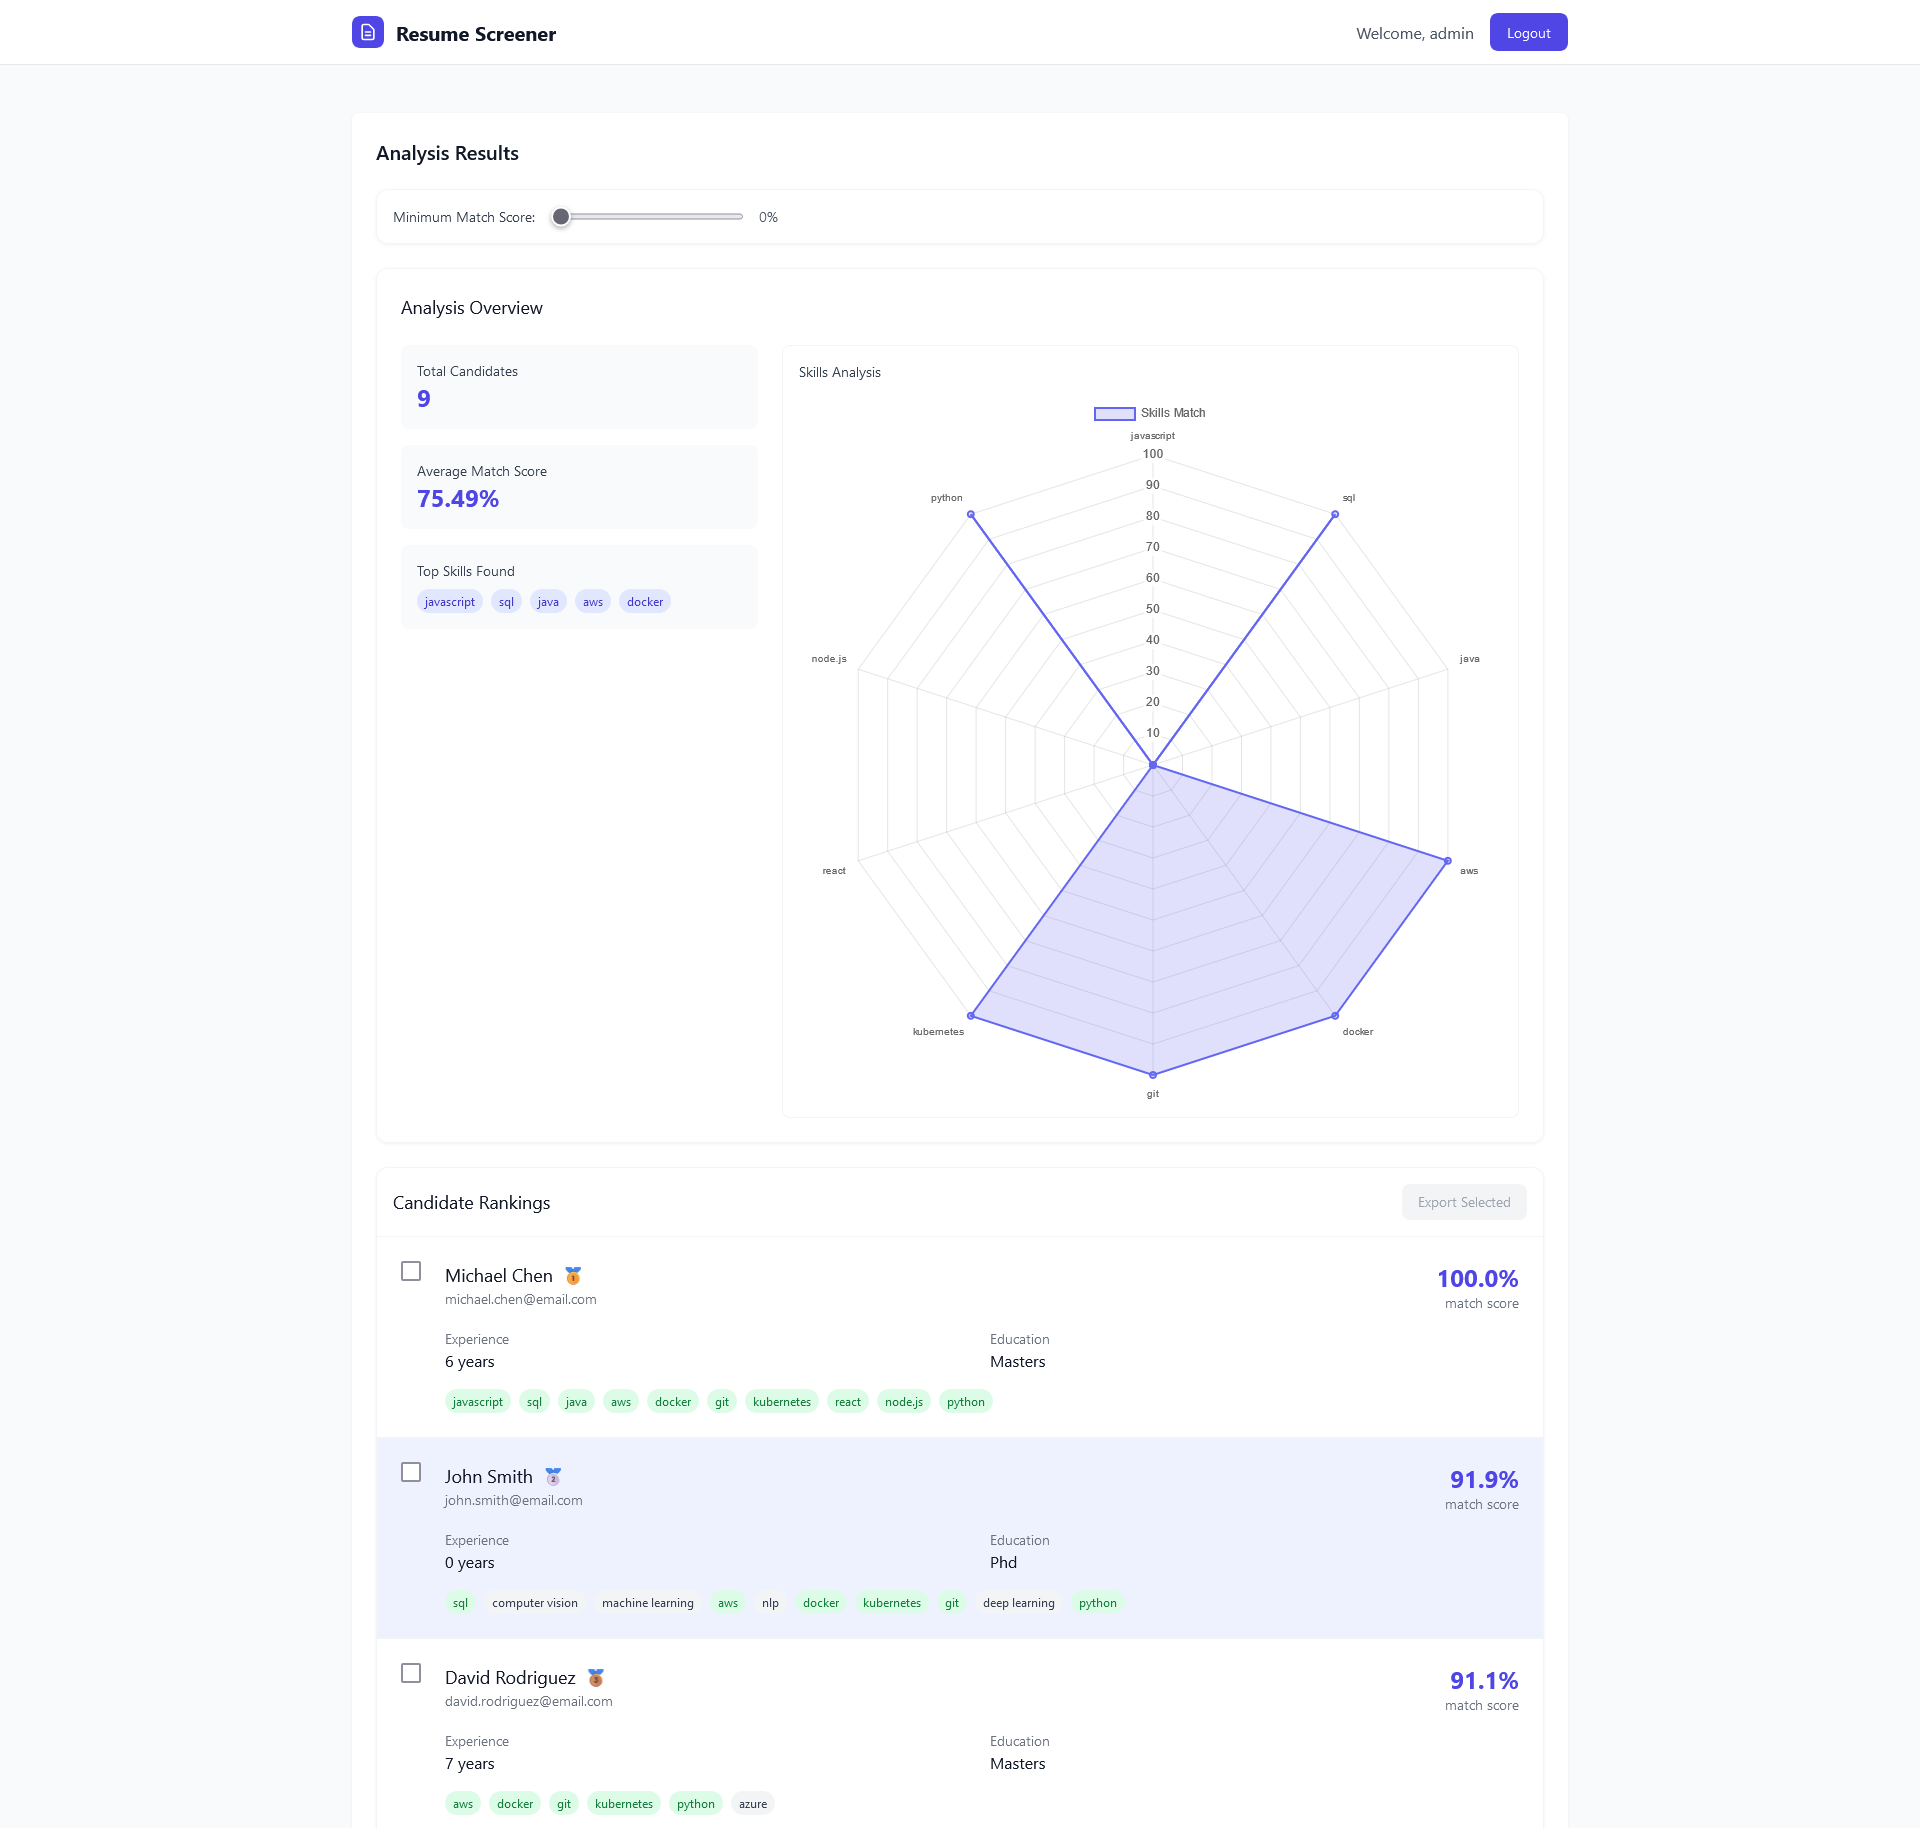Image resolution: width=1920 pixels, height=1828 pixels.
Task: Click the Export Selected button
Action: (1463, 1202)
